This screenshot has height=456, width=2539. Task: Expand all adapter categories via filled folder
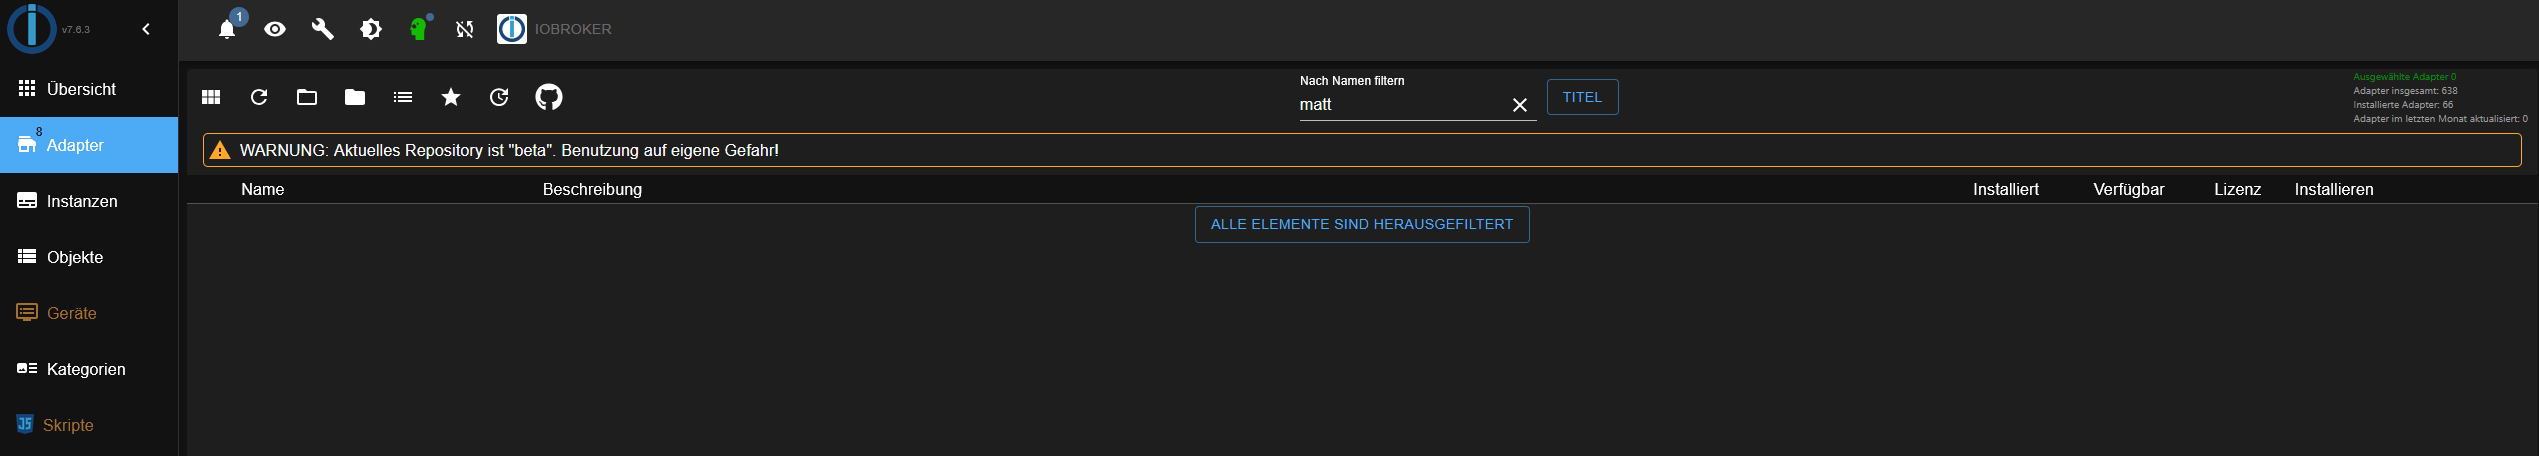(x=355, y=97)
